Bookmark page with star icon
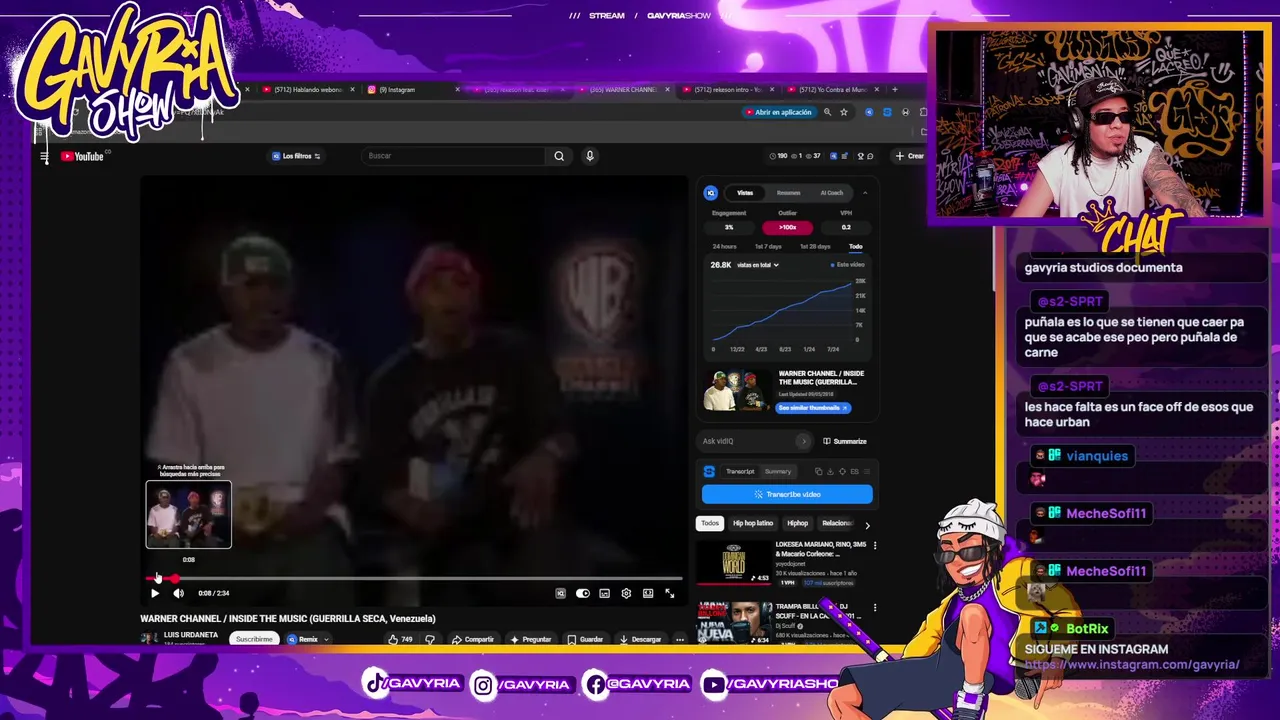 (844, 112)
